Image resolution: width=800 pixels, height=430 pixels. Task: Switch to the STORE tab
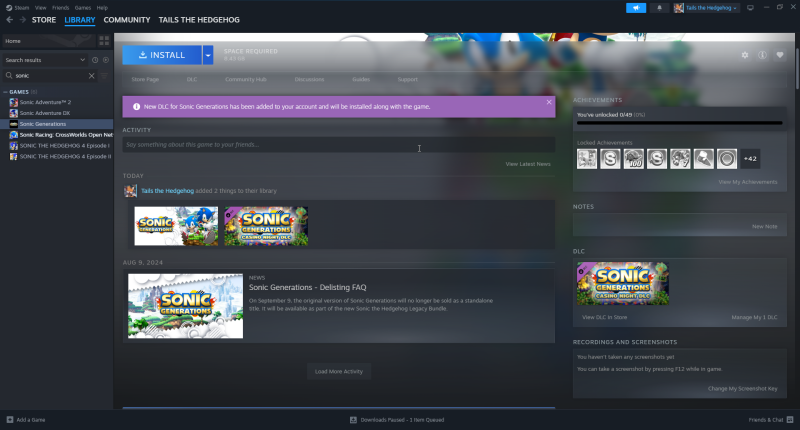click(44, 20)
